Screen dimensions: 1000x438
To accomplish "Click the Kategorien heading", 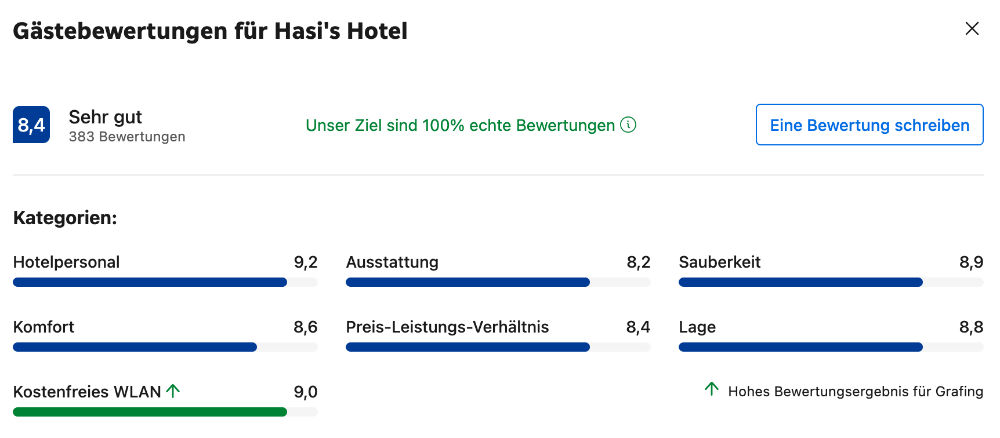I will [65, 219].
